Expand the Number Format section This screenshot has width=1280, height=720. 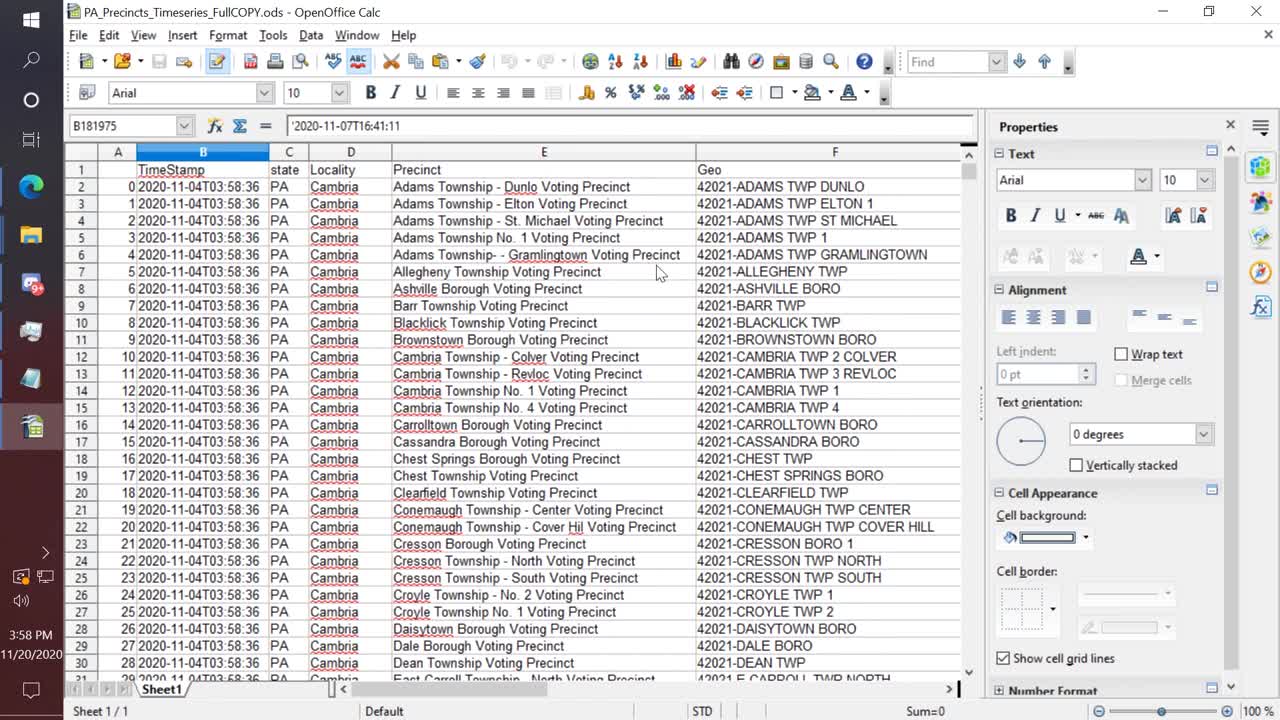(999, 691)
